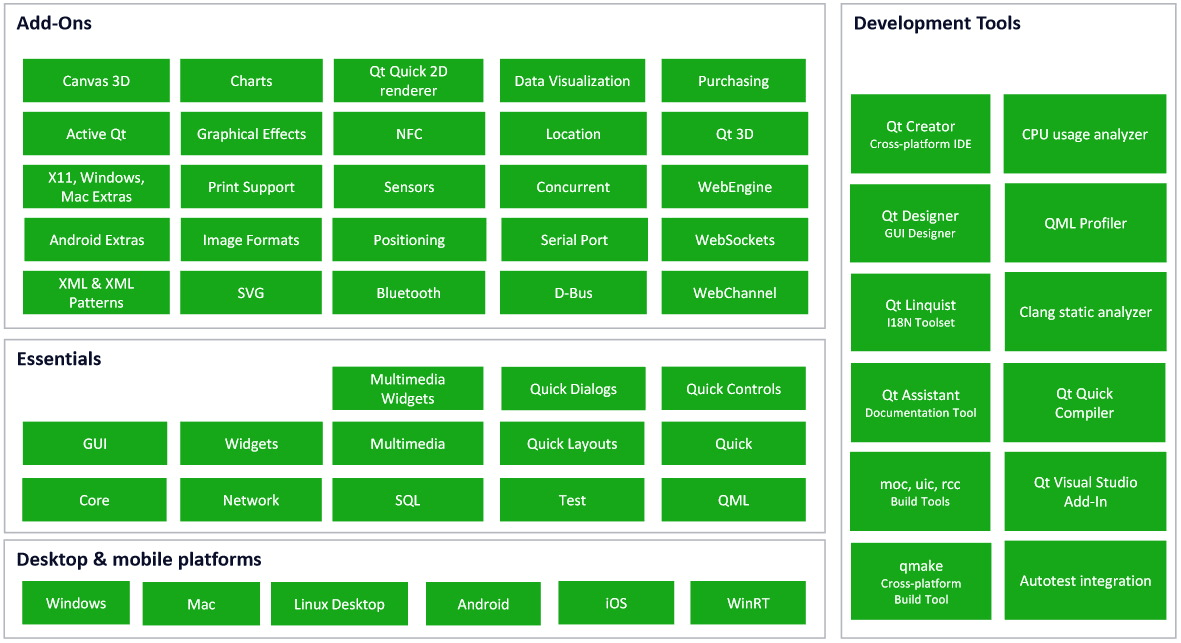Click the GUI essentials box
Viewport: 1181px width, 643px height.
point(95,443)
